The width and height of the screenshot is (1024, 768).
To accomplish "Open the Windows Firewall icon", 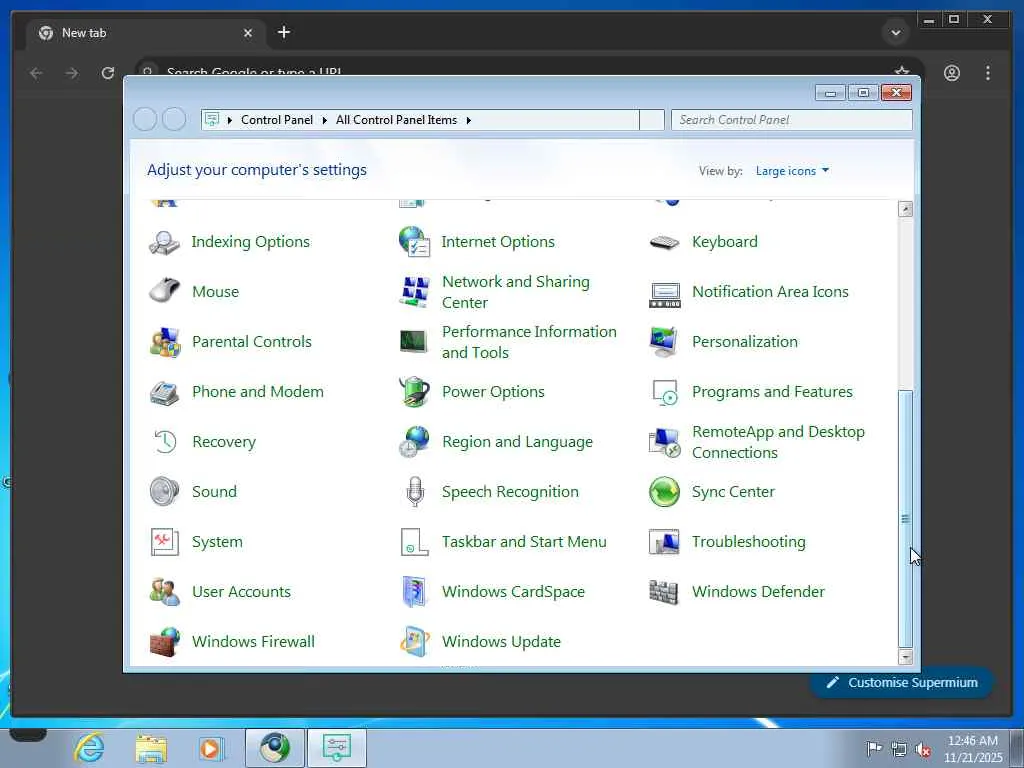I will pos(165,642).
